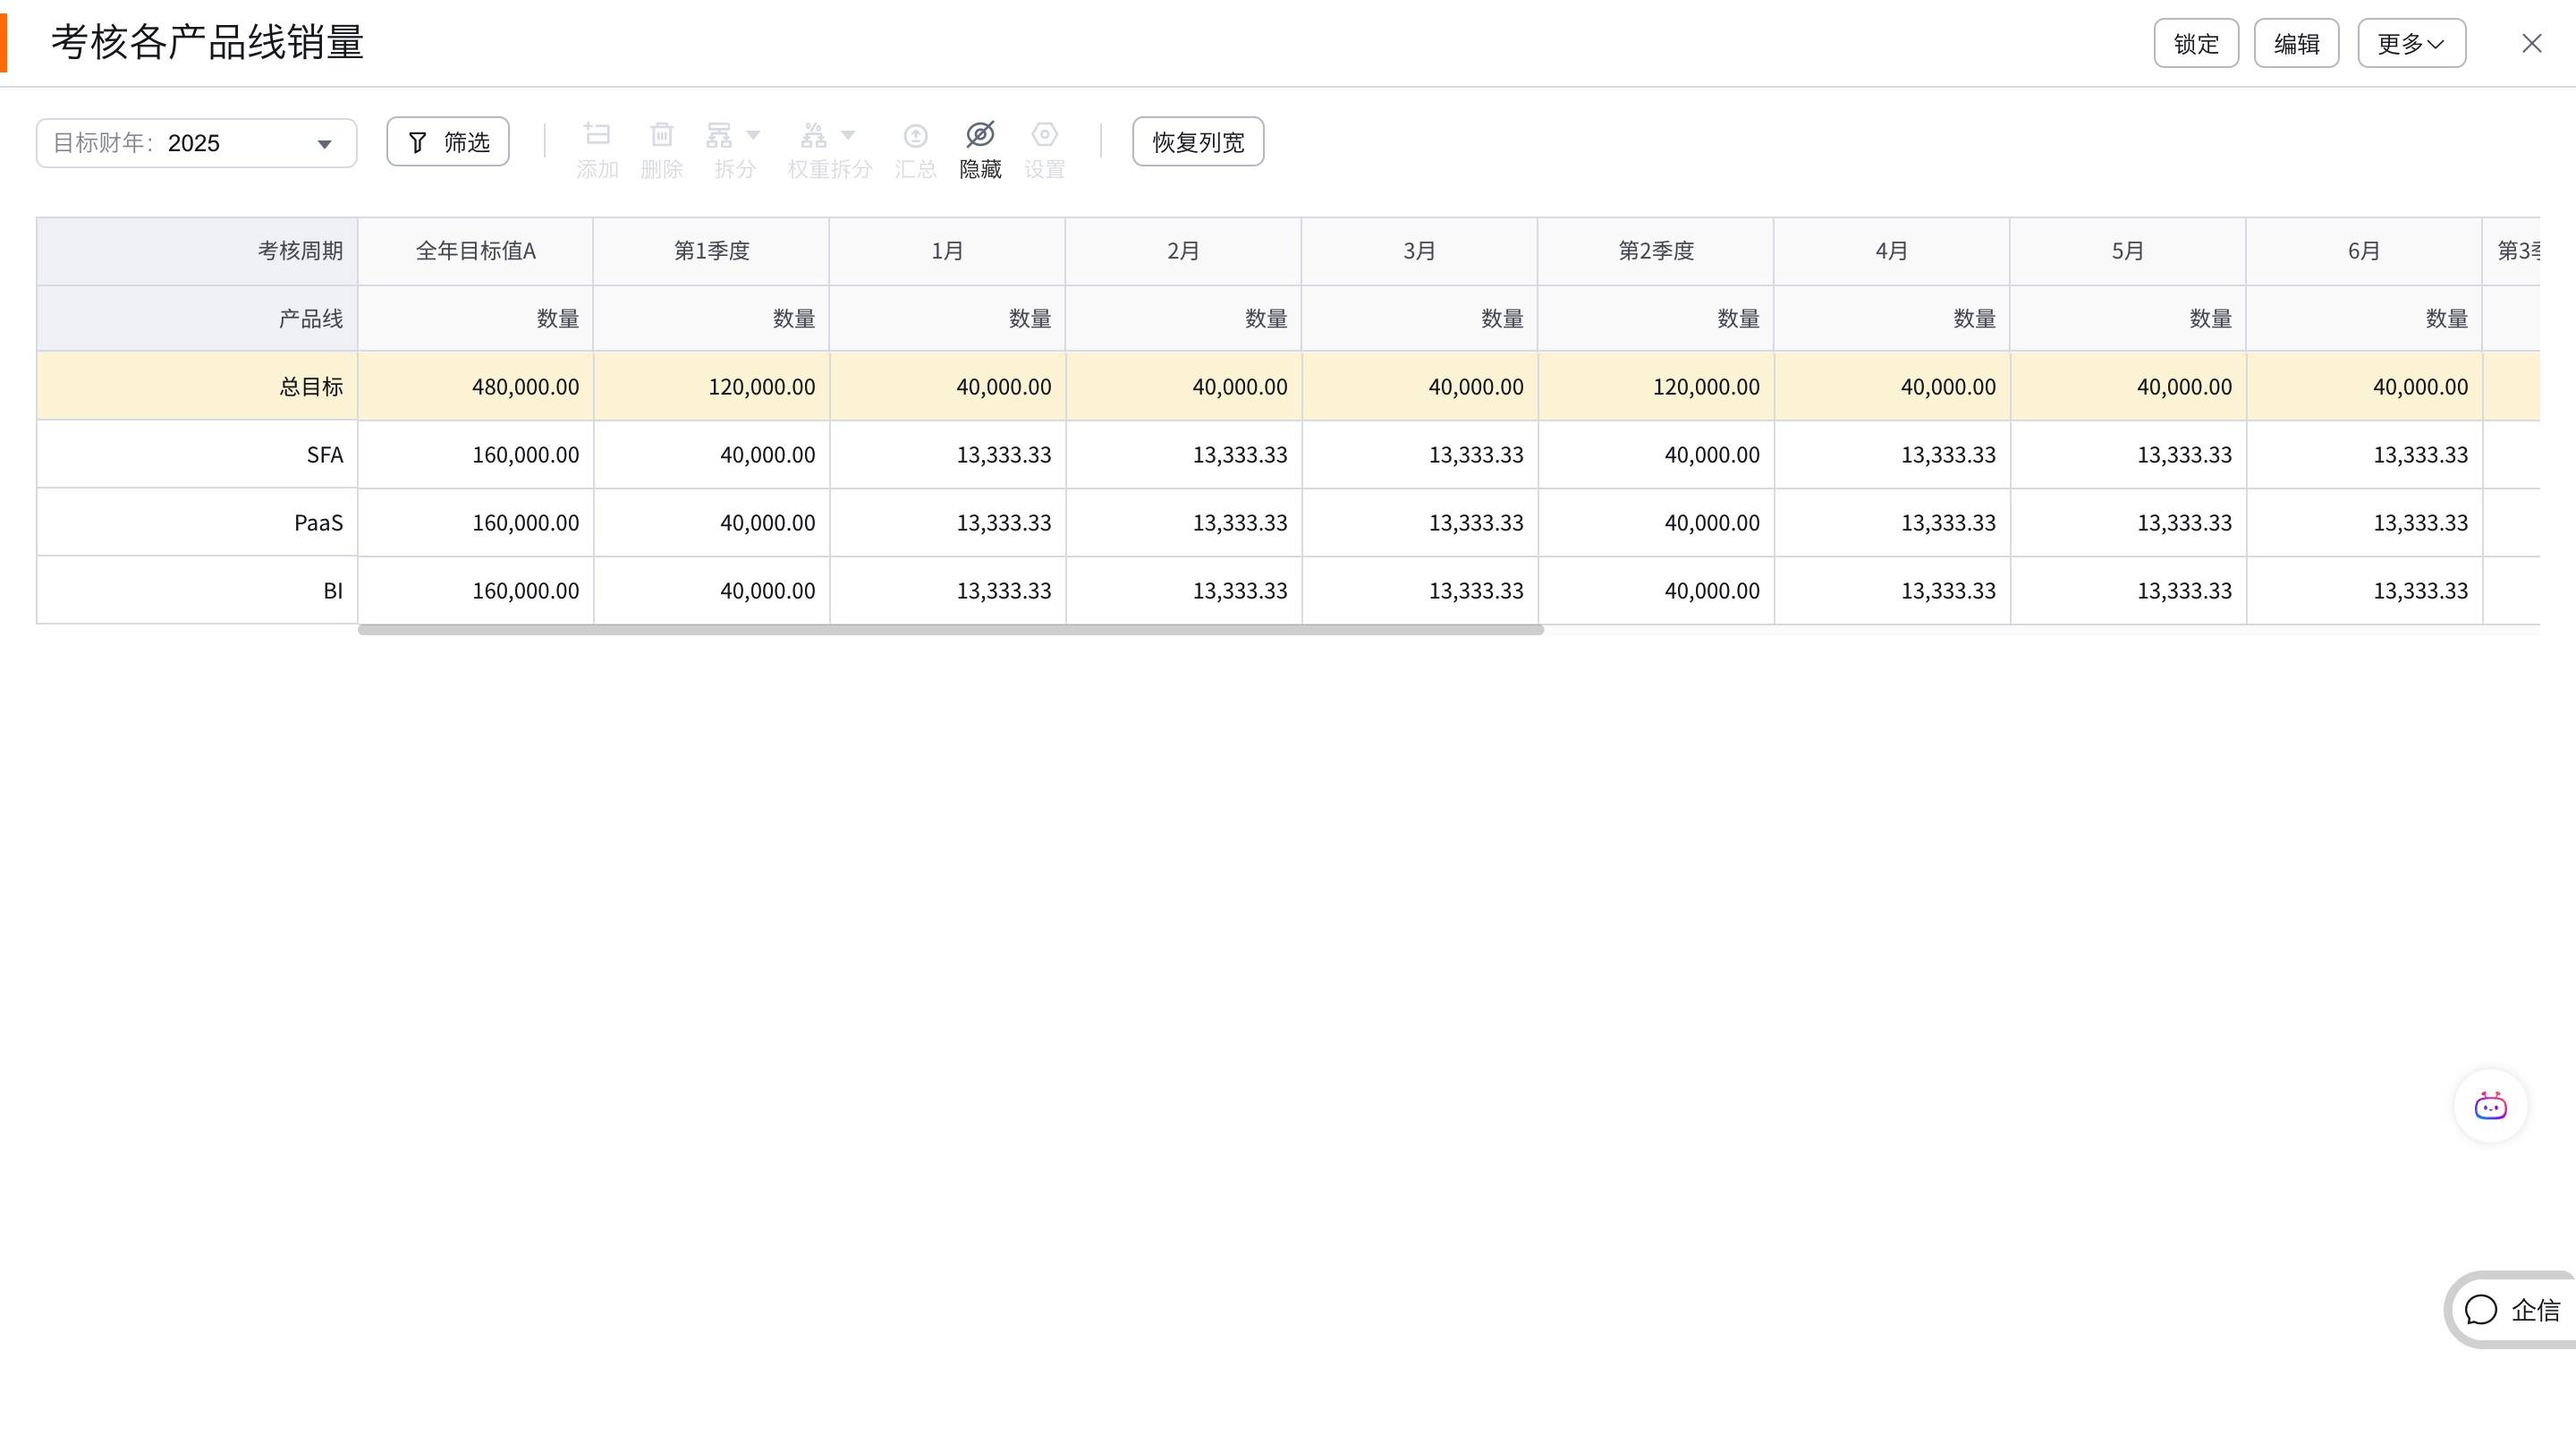Screen dimensions: 2576x1453
Task: Open the AI assistant robot icon
Action: 2490,1106
